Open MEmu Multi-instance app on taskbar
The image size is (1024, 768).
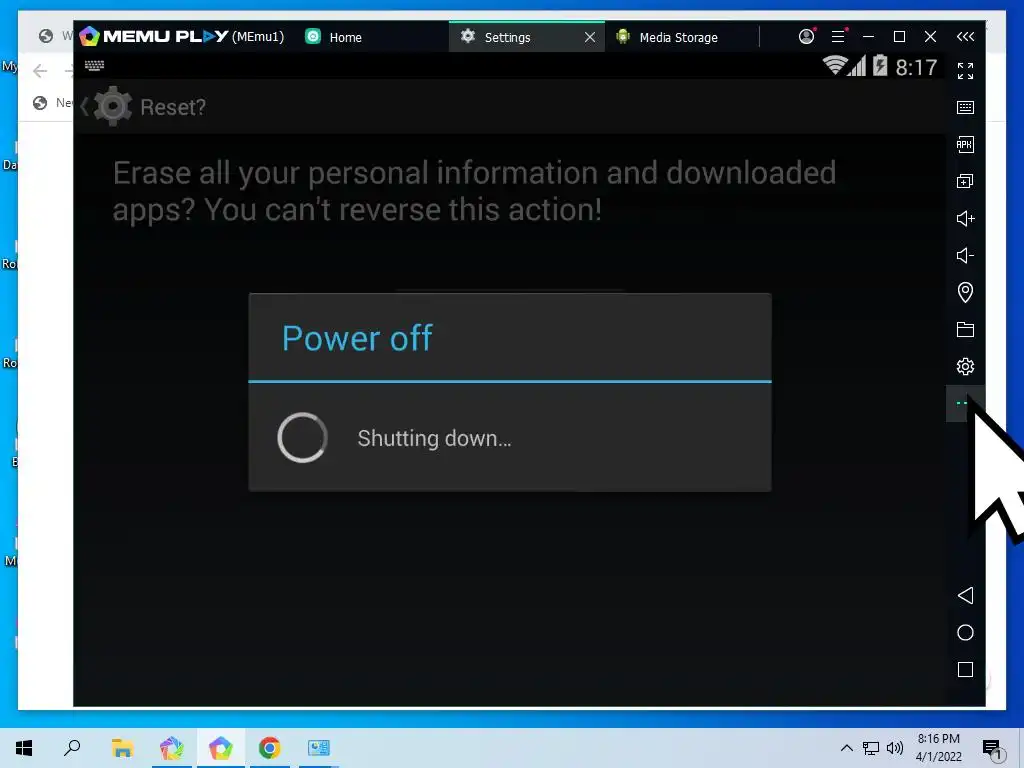[x=172, y=748]
